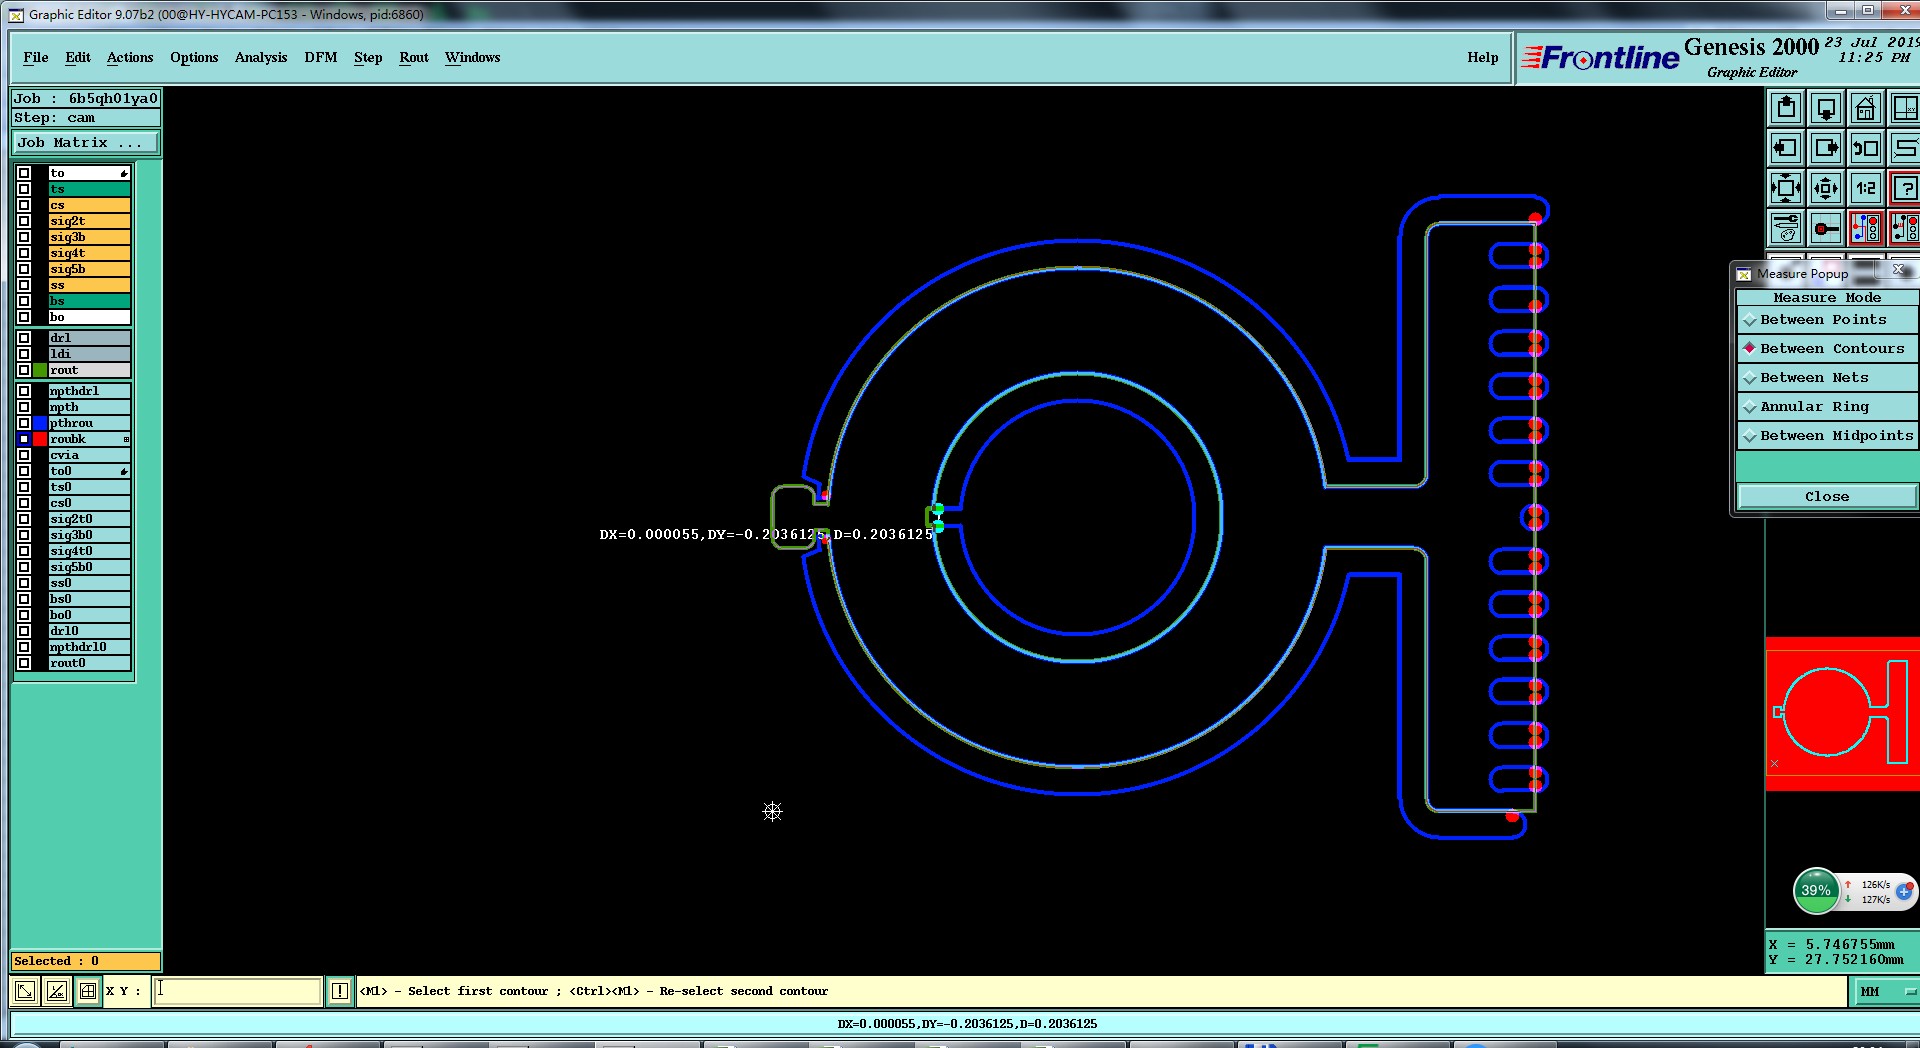Toggle the 'ts' layer checkbox
This screenshot has width=1920, height=1048.
24,189
